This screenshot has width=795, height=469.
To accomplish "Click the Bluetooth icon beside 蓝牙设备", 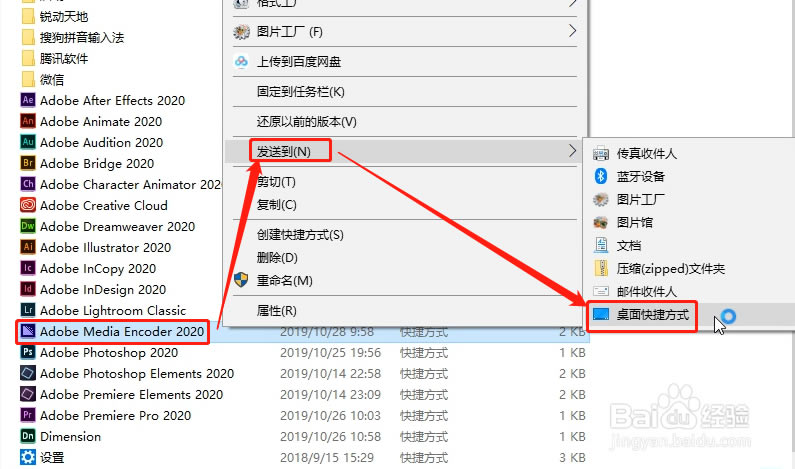I will [x=601, y=176].
